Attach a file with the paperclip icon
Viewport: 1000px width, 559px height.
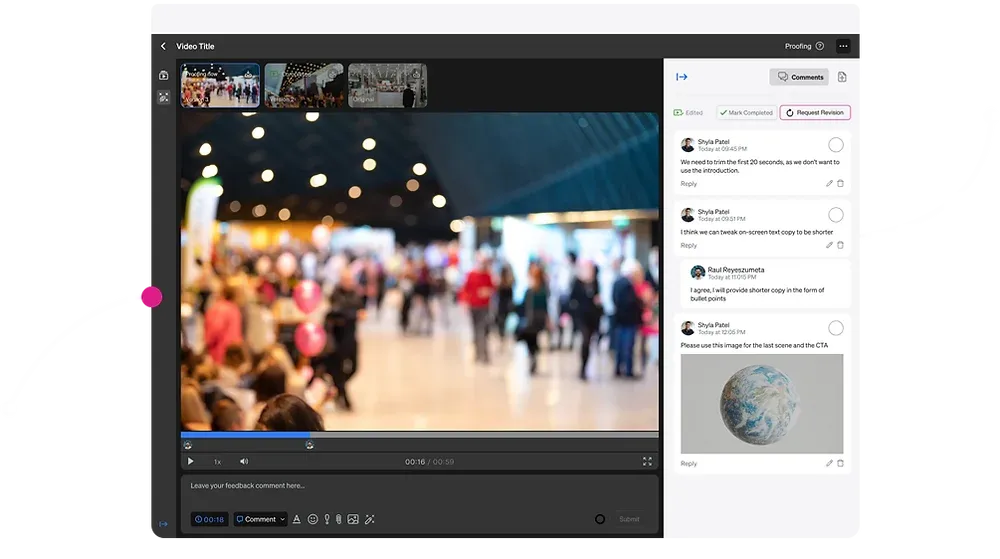339,519
